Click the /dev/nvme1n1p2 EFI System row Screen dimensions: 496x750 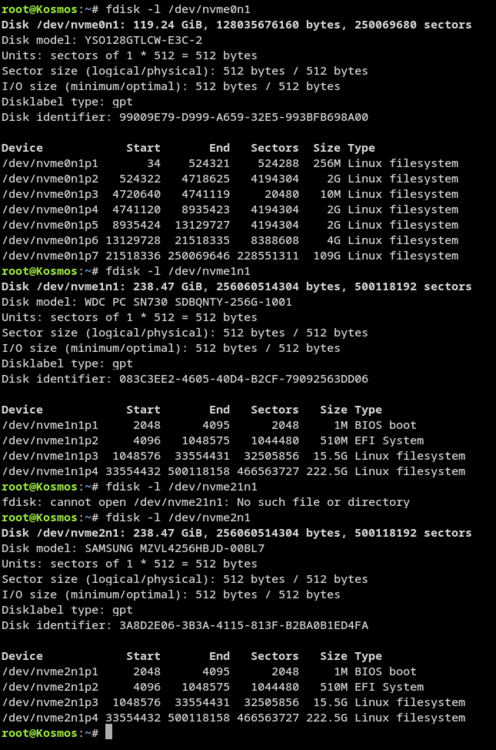pyautogui.click(x=212, y=441)
